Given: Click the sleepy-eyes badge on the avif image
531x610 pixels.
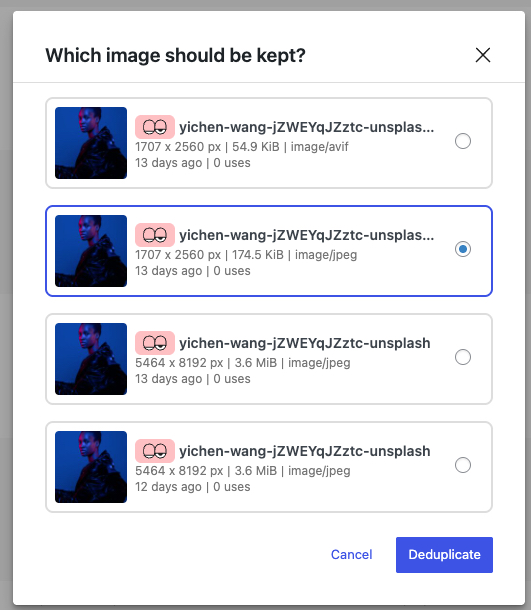Looking at the screenshot, I should 155,127.
